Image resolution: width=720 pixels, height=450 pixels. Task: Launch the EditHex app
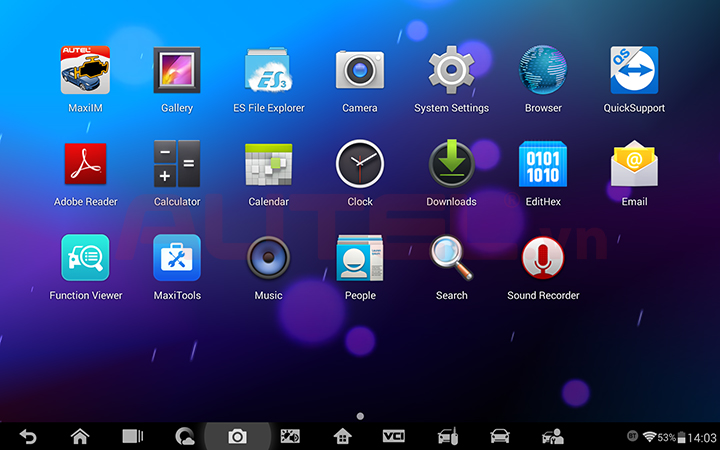(x=543, y=164)
